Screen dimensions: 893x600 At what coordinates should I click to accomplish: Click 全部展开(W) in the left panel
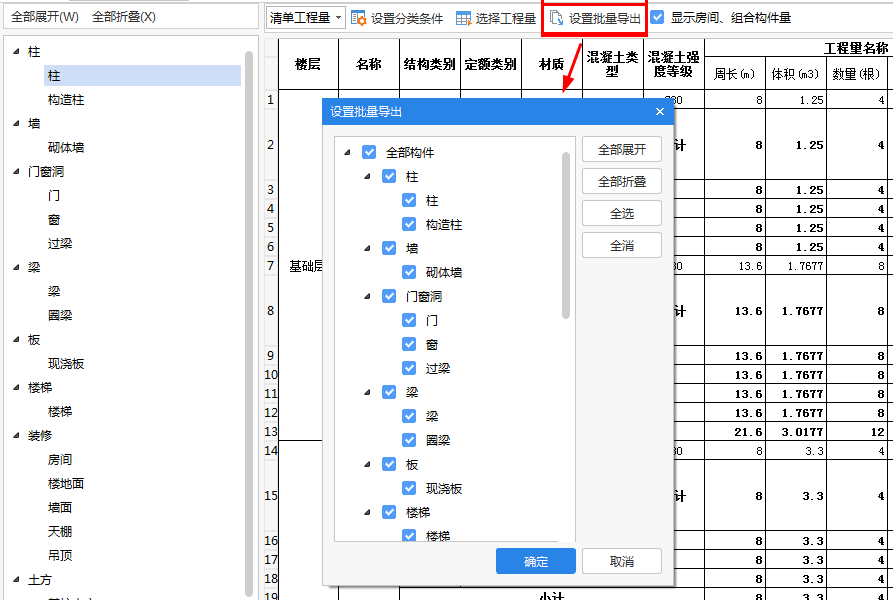[45, 17]
